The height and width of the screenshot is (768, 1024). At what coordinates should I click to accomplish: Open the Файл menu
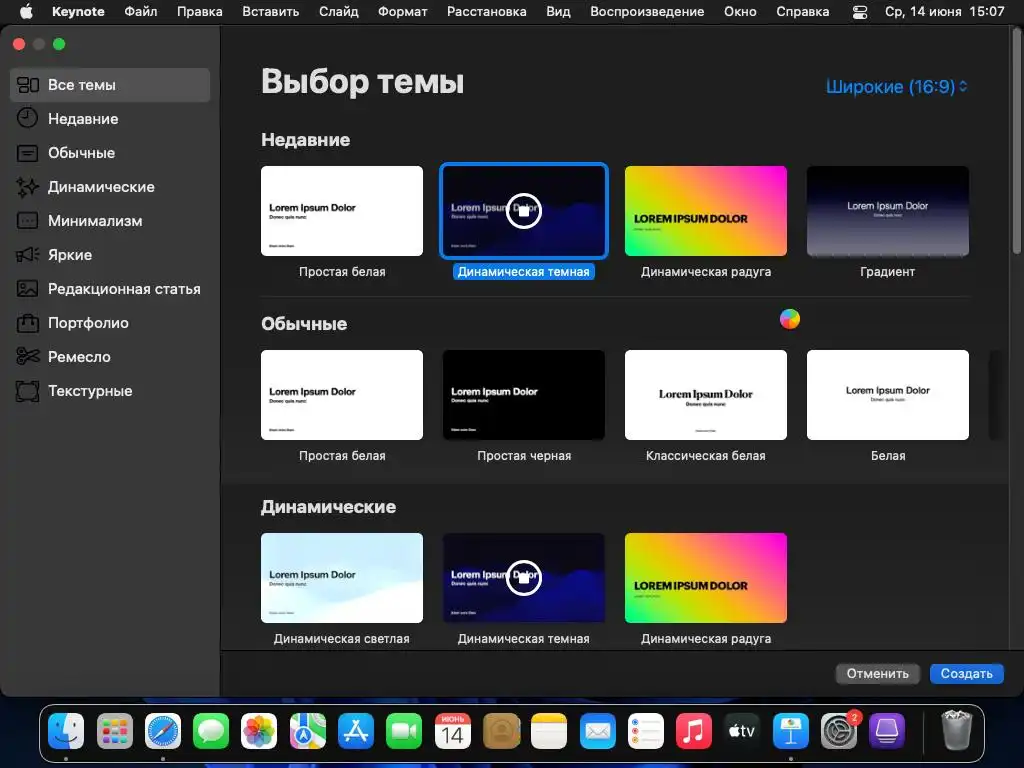click(140, 11)
